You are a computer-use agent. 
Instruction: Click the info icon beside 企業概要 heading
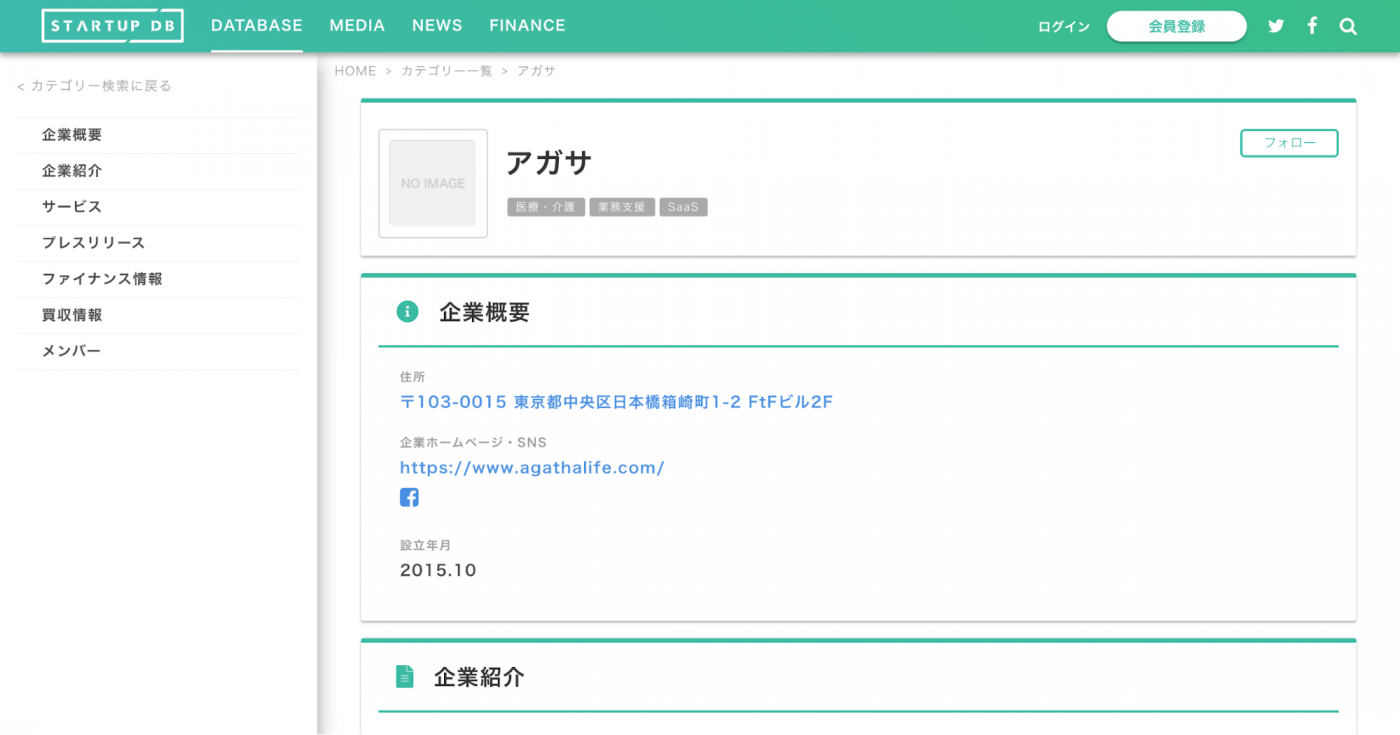(407, 311)
